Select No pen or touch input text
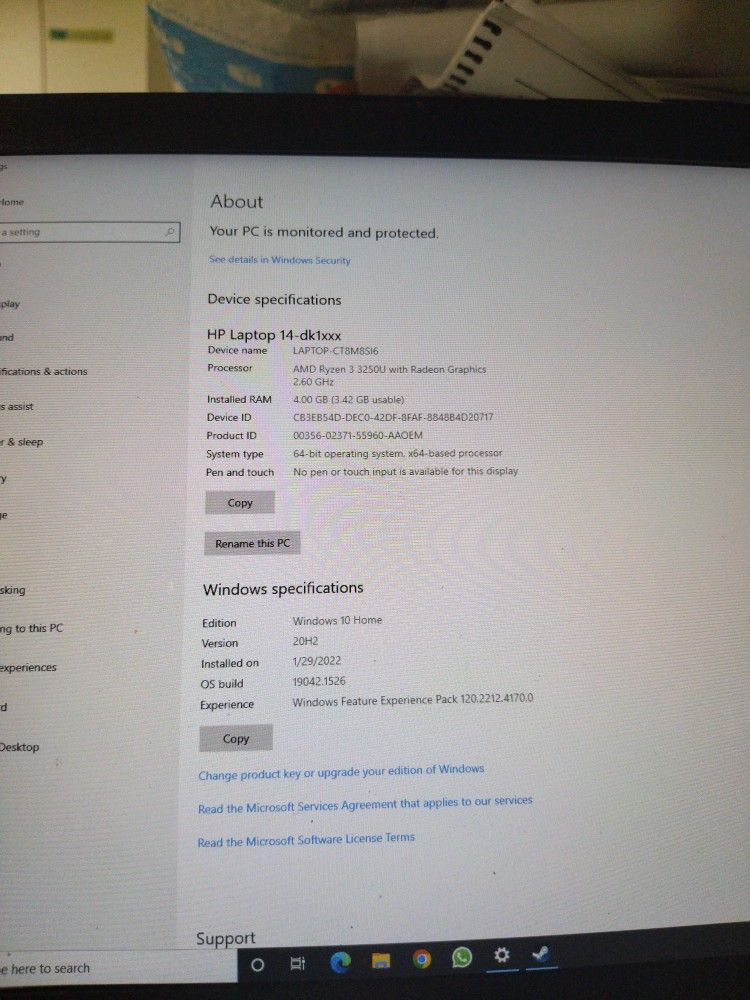The height and width of the screenshot is (1000, 750). [x=406, y=471]
